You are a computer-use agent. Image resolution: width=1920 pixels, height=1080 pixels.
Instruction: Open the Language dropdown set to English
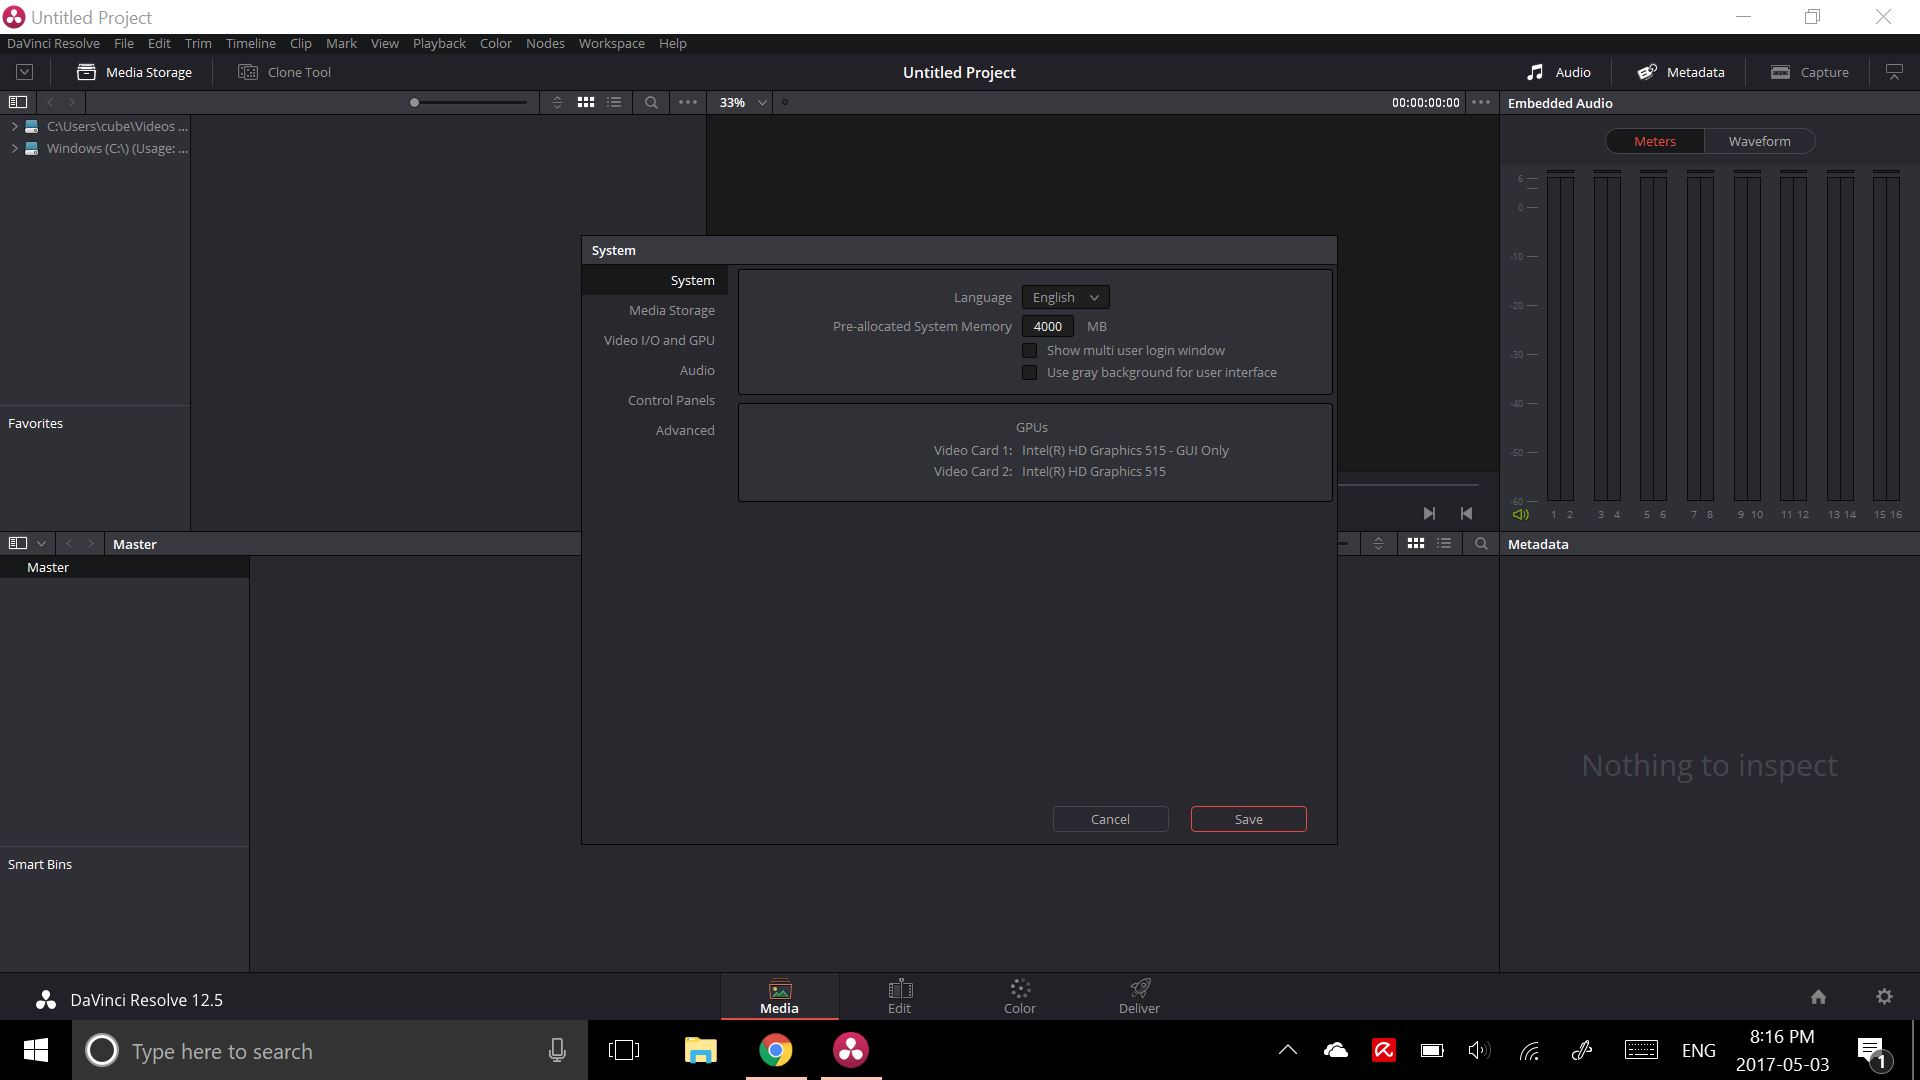(x=1065, y=297)
